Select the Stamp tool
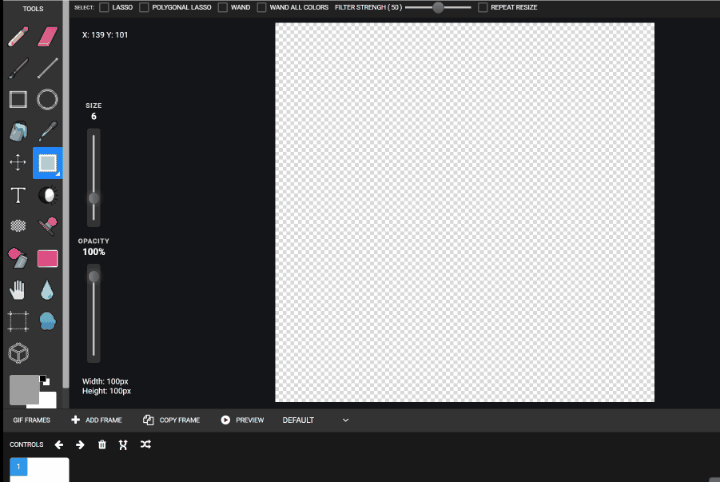The image size is (720, 482). [x=48, y=226]
